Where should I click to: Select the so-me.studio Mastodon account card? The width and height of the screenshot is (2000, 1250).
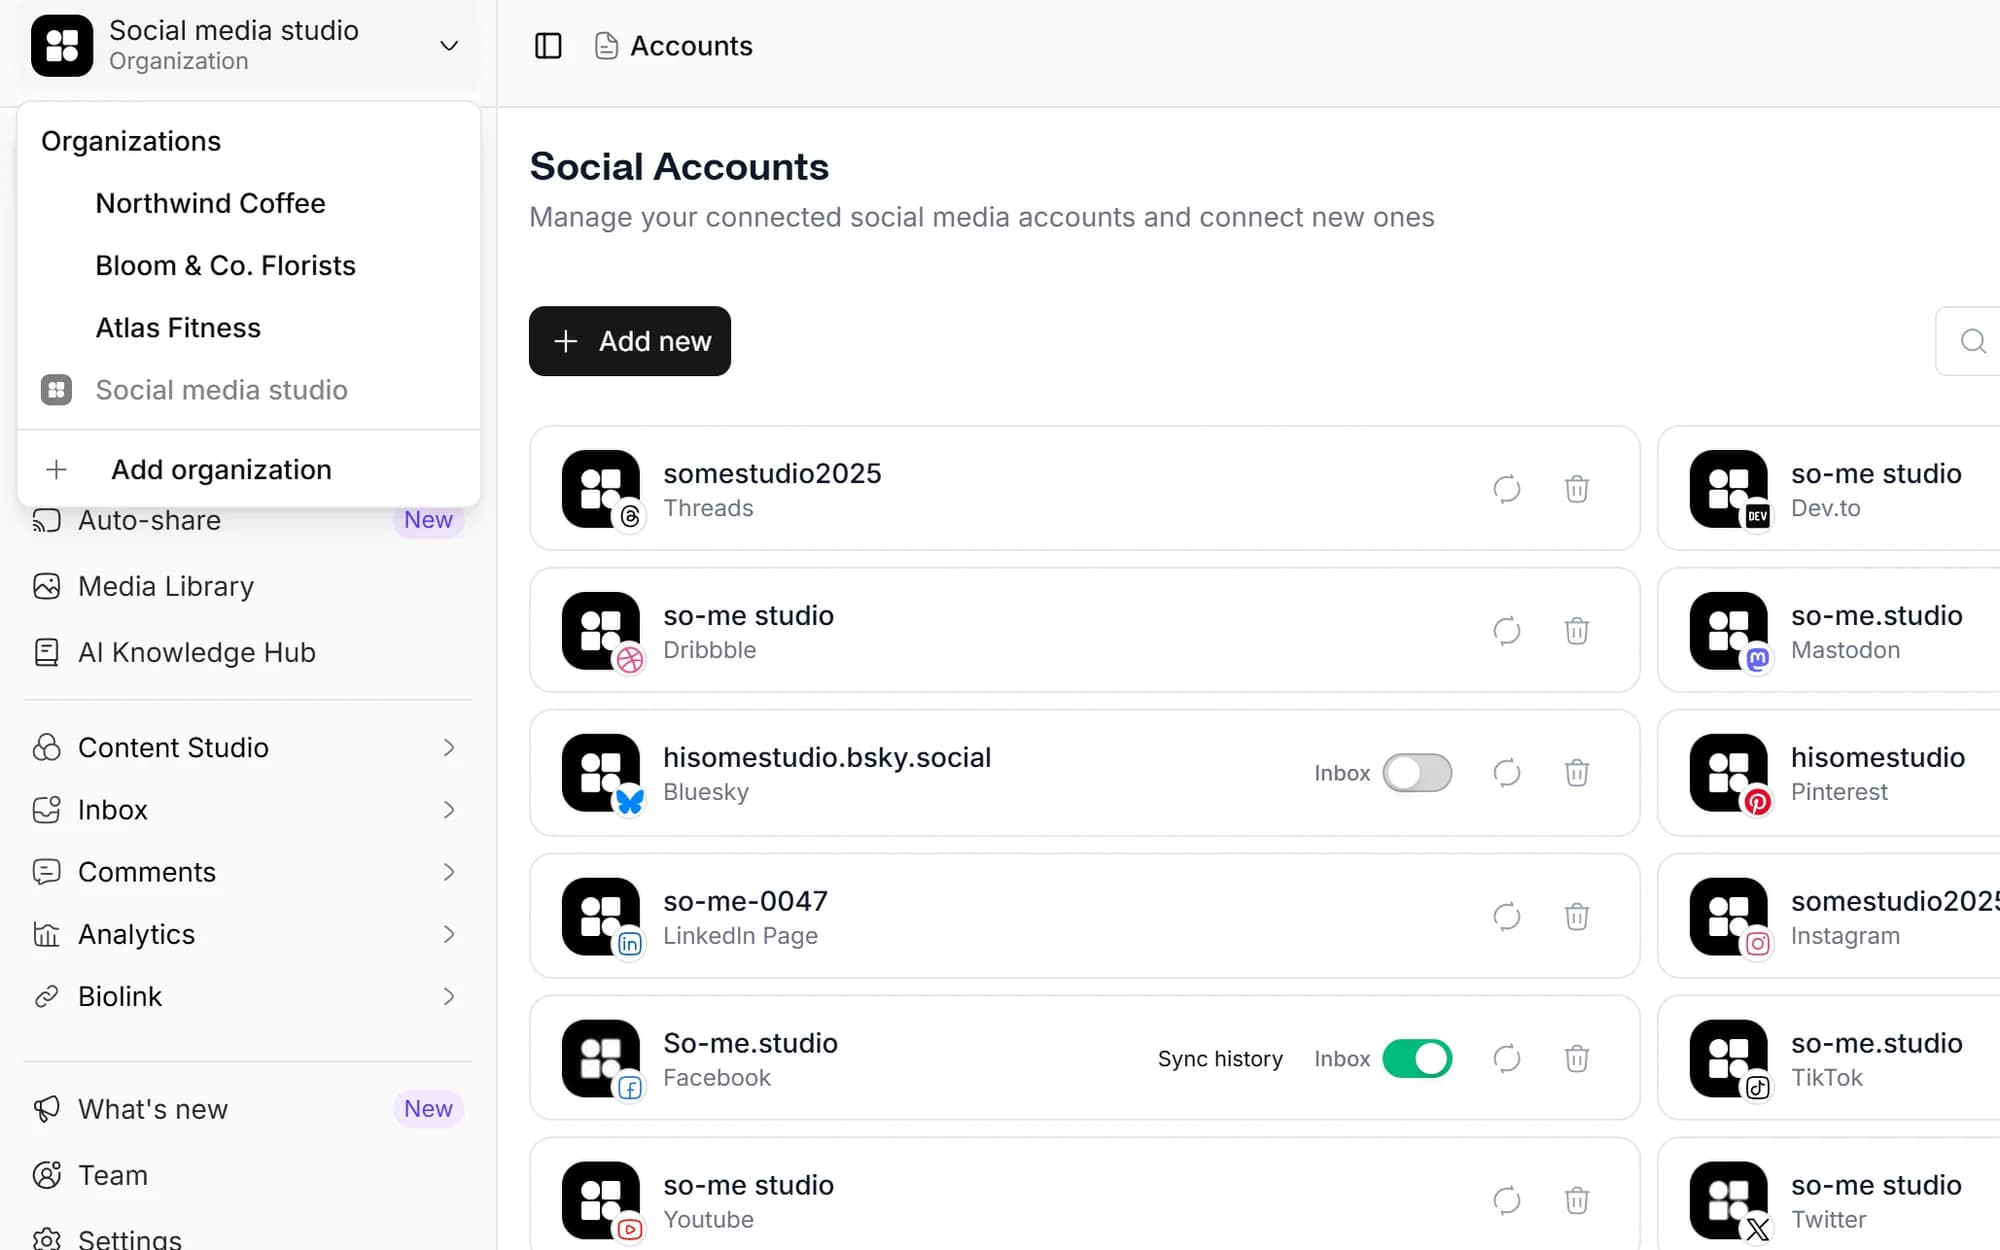[x=1829, y=631]
